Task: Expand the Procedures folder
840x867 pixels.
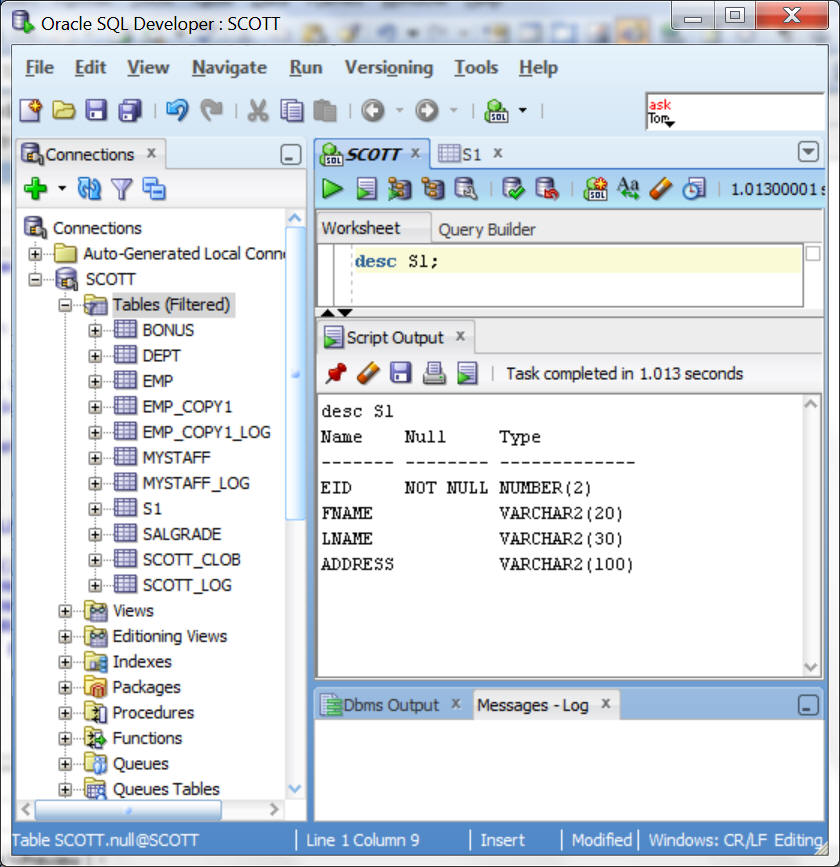Action: (x=65, y=713)
